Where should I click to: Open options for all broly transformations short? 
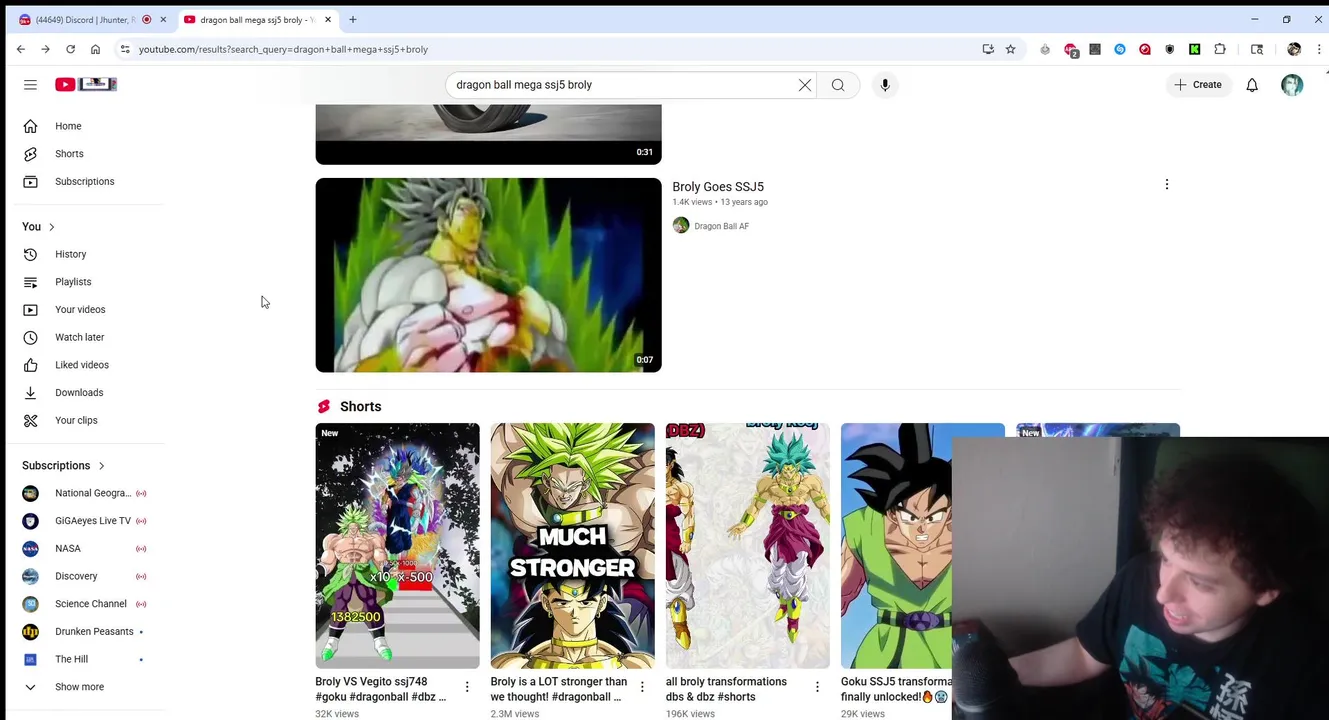[817, 687]
